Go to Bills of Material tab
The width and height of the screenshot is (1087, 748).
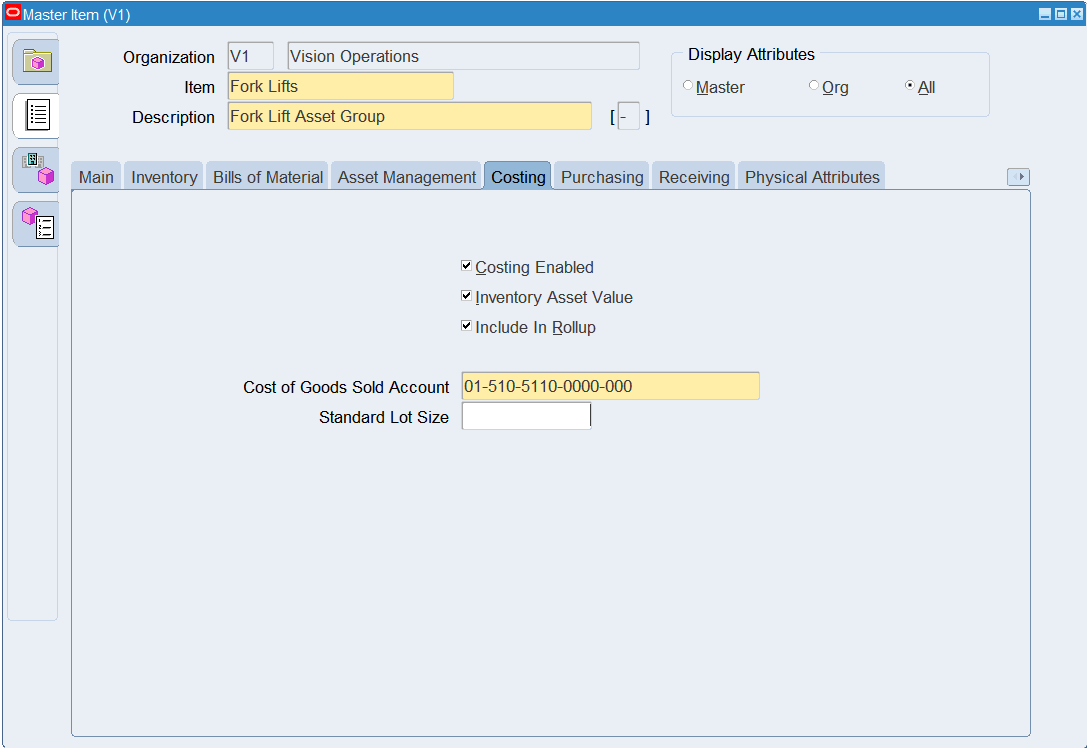tap(268, 177)
